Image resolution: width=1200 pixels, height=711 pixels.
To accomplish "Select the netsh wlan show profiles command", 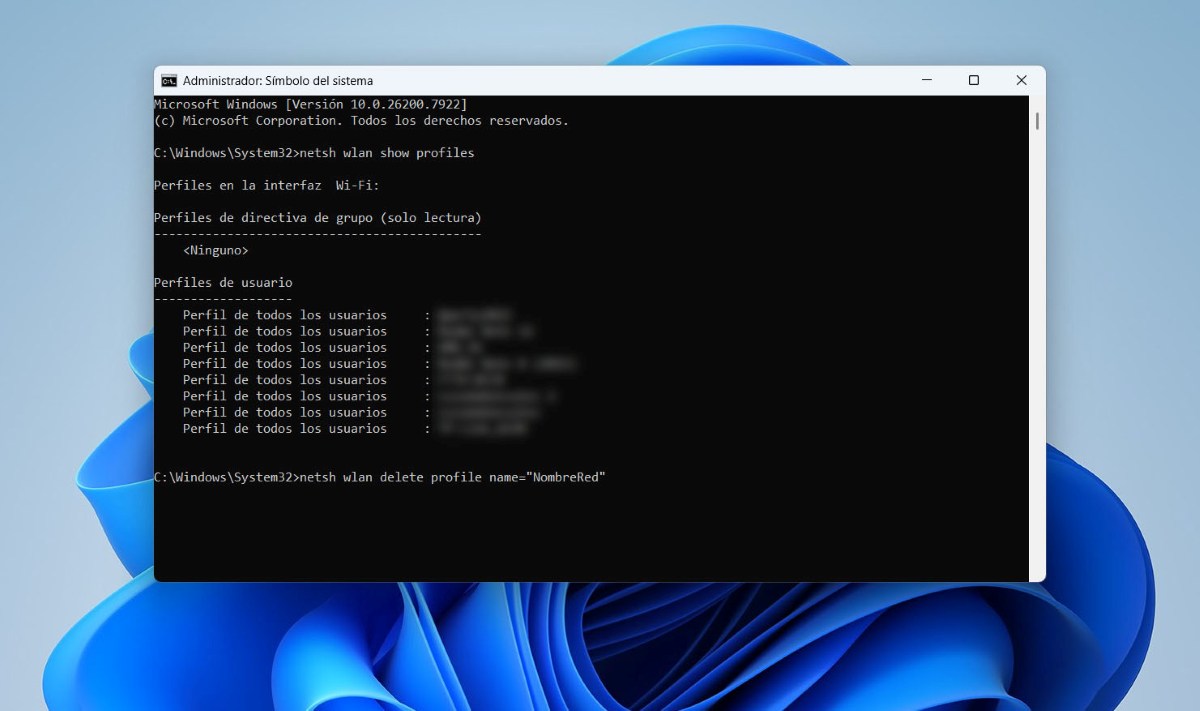I will (390, 152).
